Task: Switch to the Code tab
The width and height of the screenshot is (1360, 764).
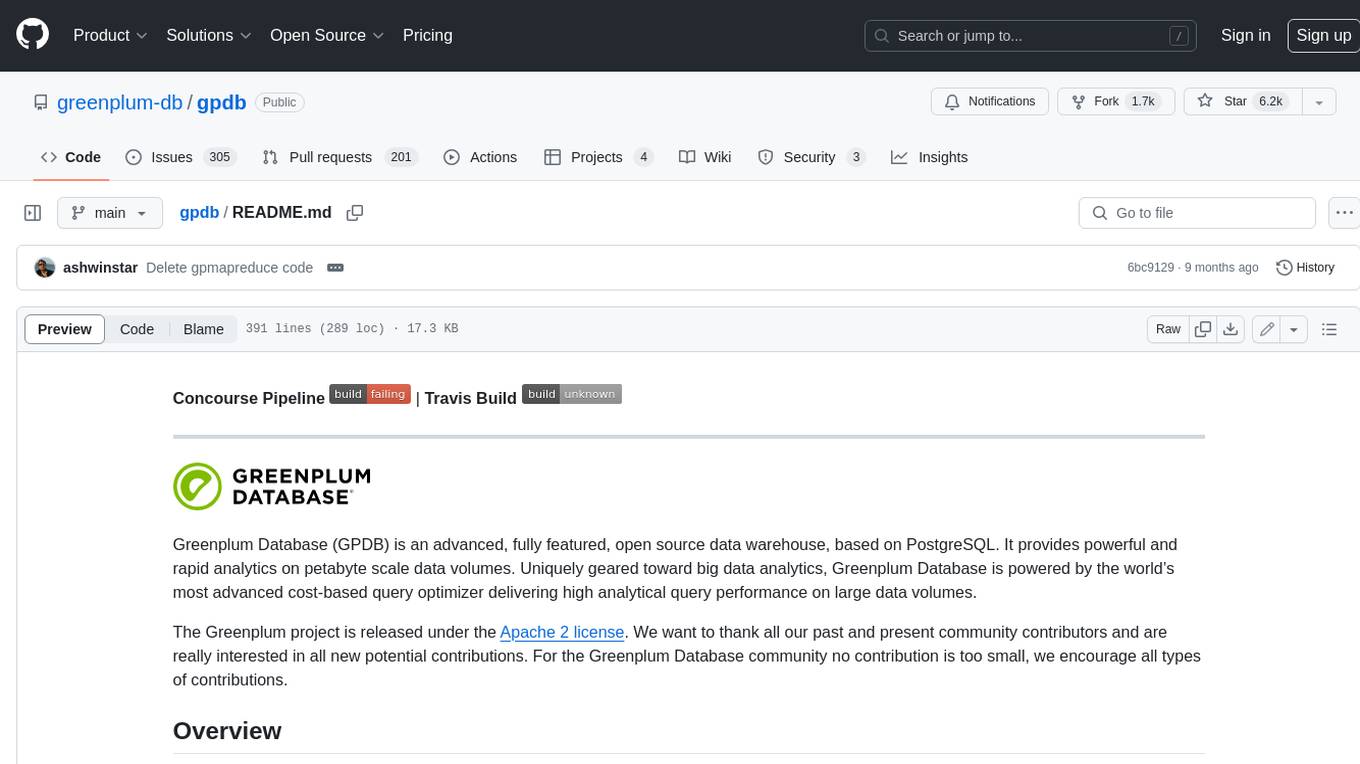Action: click(70, 157)
